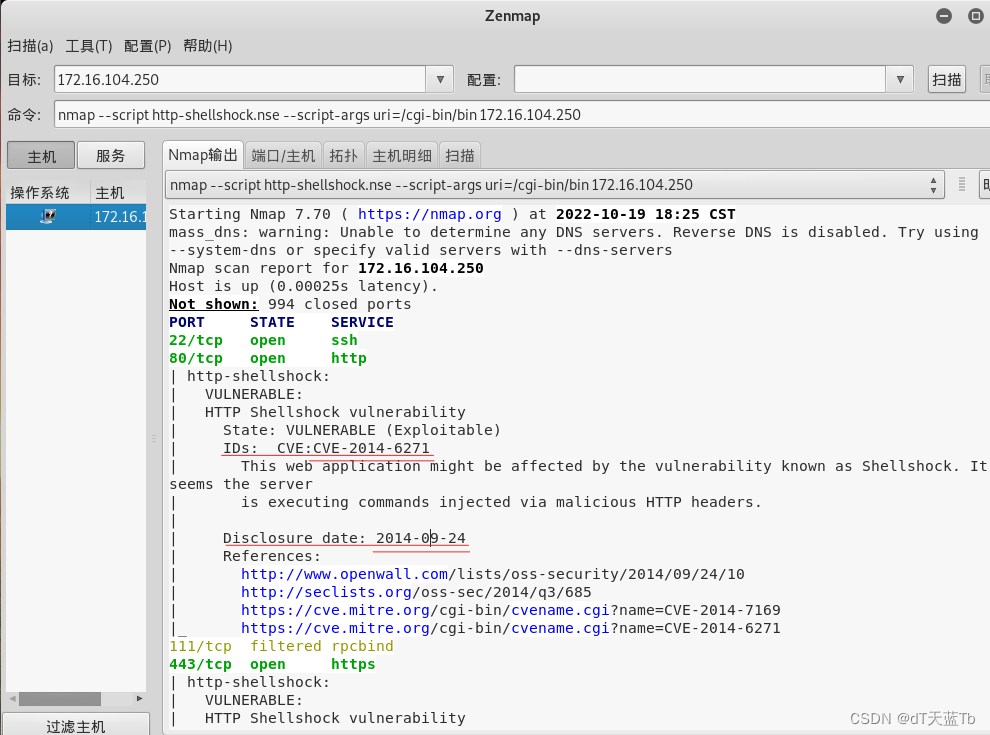Click the 'ssh' service name
This screenshot has width=990, height=735.
(x=344, y=340)
